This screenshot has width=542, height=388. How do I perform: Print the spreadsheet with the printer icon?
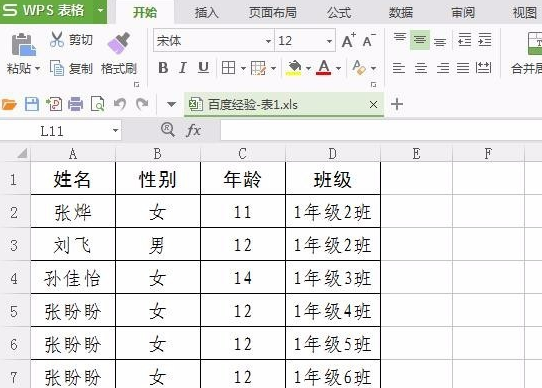pyautogui.click(x=76, y=104)
